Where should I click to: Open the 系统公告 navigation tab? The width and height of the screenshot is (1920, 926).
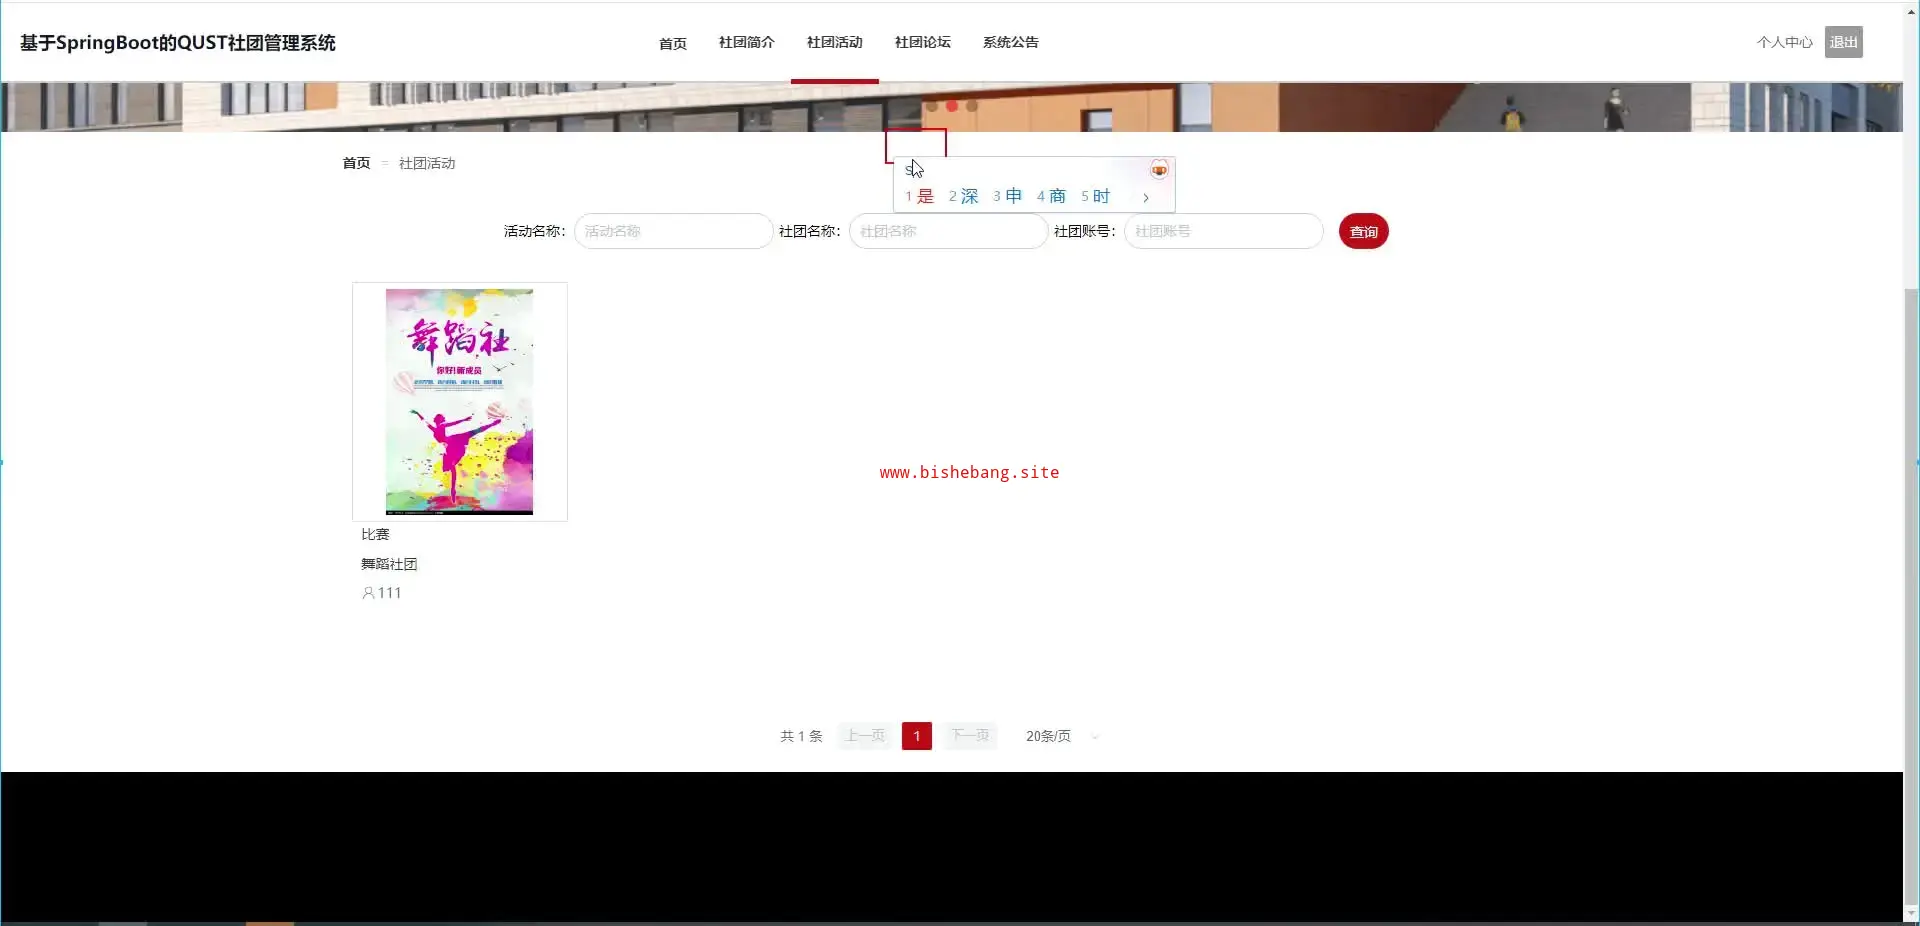click(x=1010, y=42)
